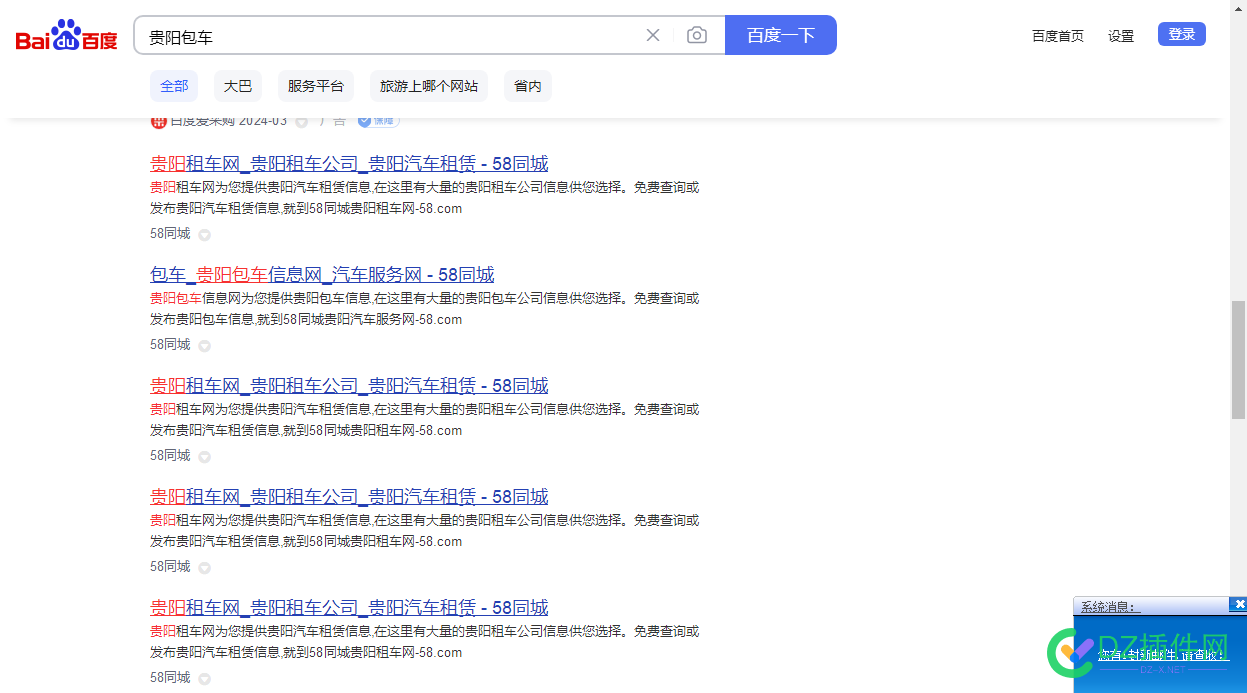Open image search via camera icon
Image resolution: width=1247 pixels, height=693 pixels.
click(697, 35)
